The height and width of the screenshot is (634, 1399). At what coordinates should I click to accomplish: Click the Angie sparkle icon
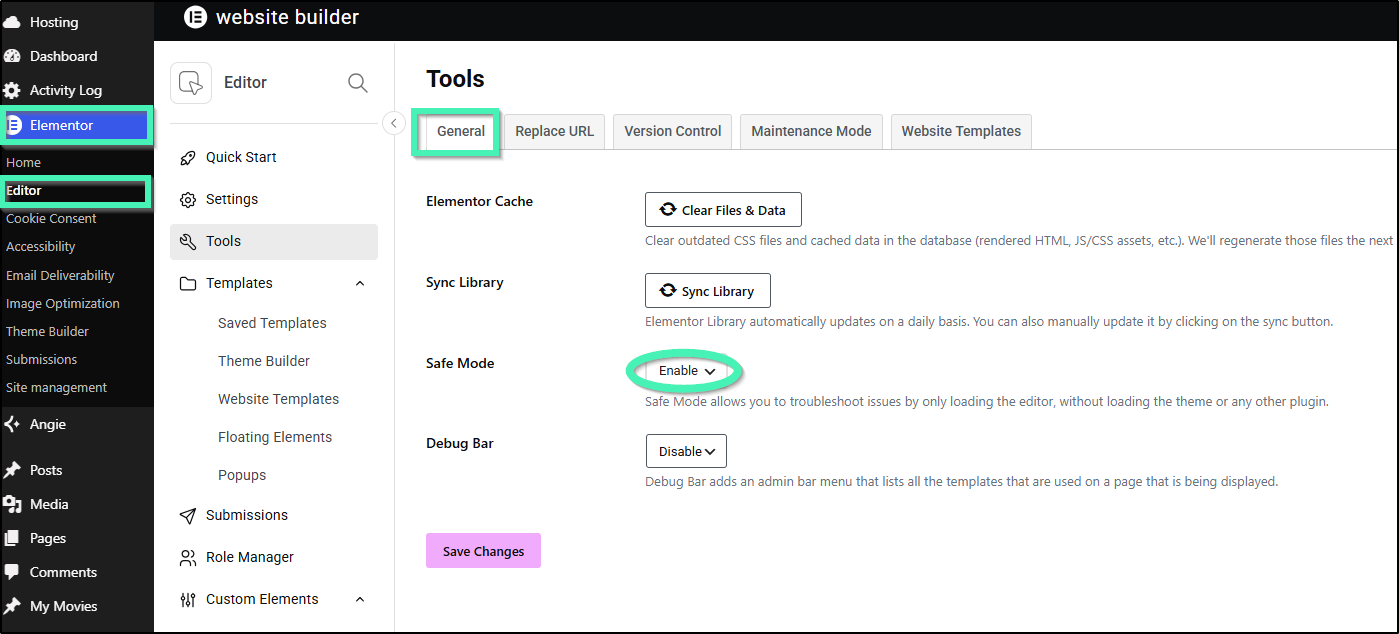tap(13, 424)
